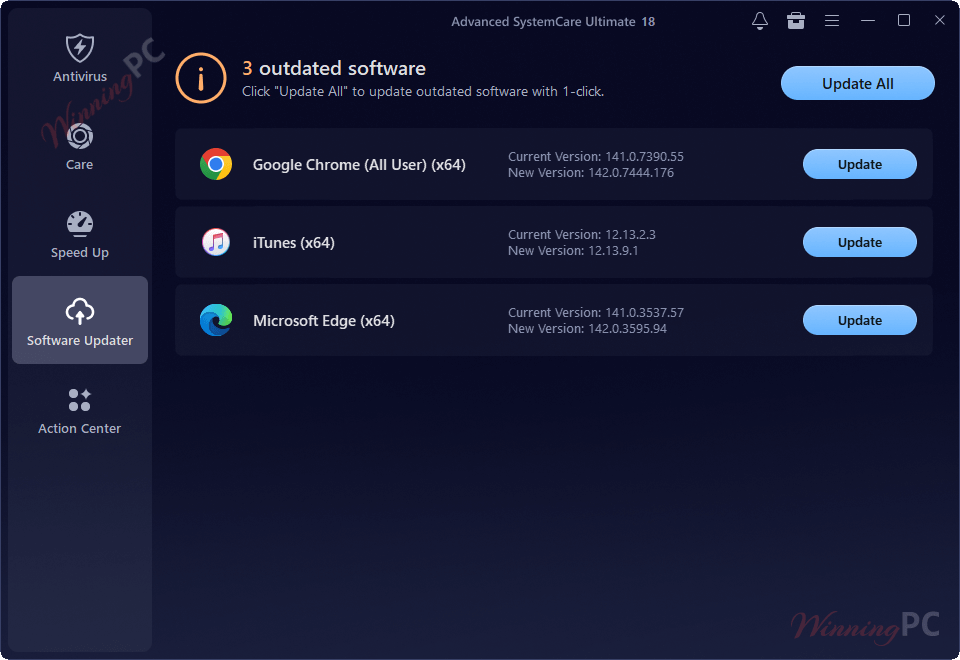Update Microsoft Edge (x64)
This screenshot has height=660, width=960.
click(x=860, y=320)
